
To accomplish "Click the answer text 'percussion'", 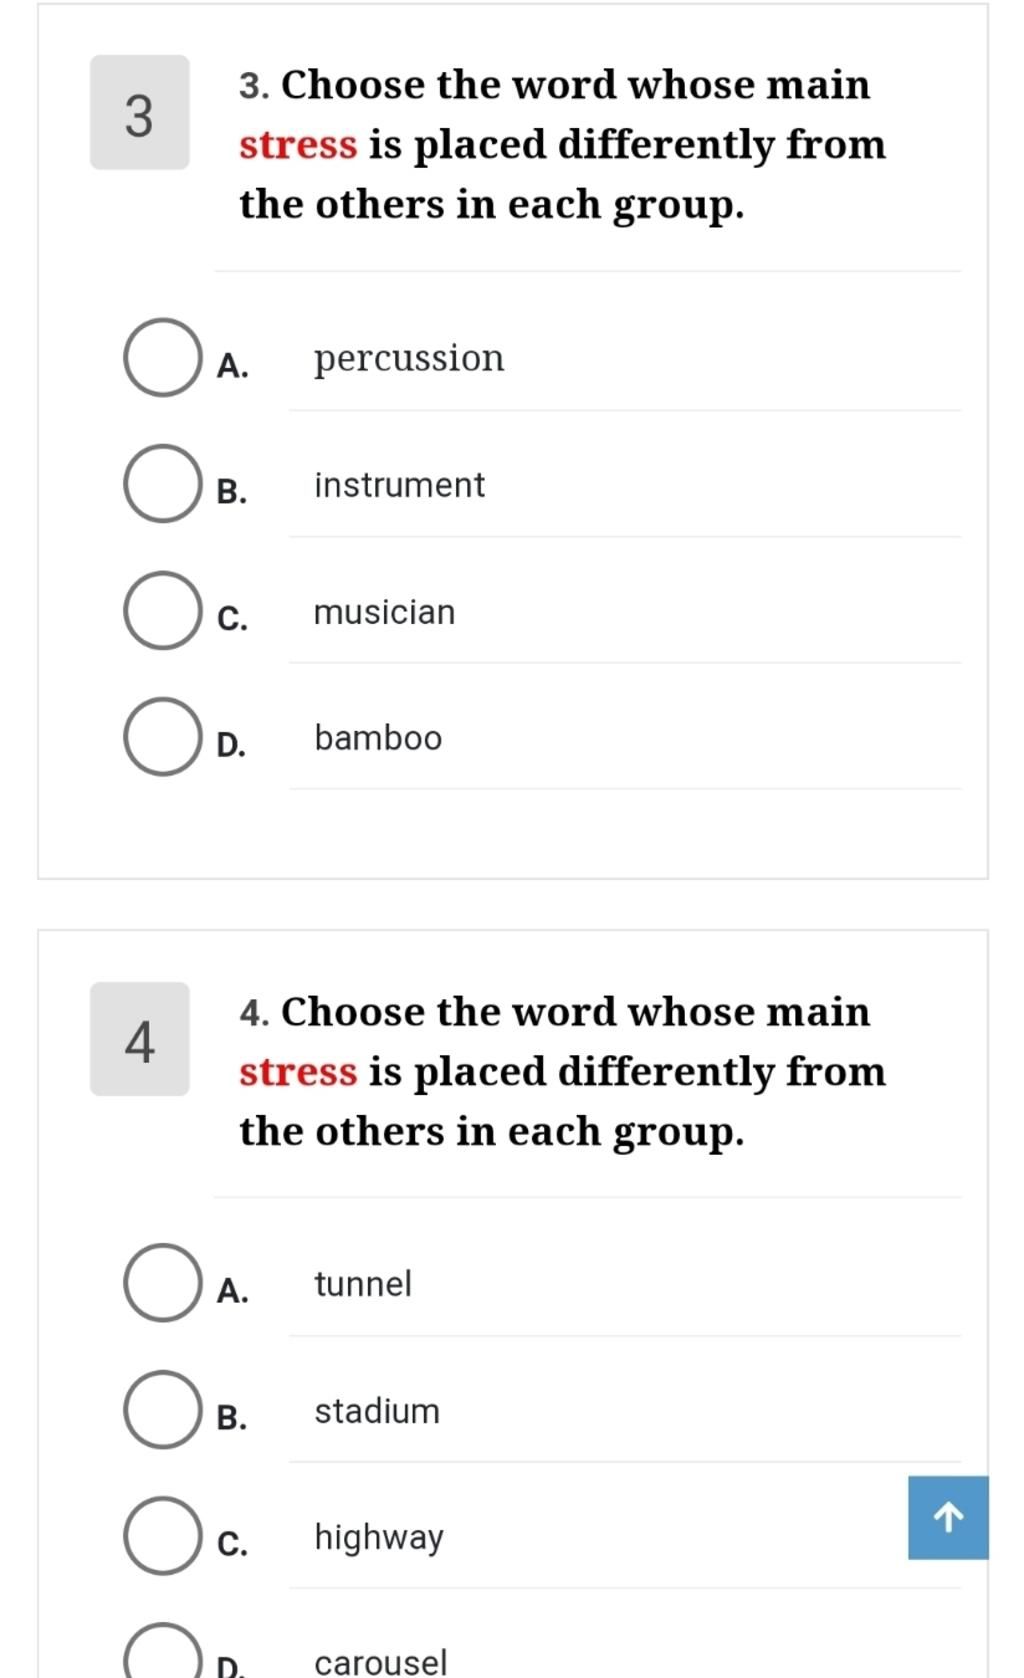I will pyautogui.click(x=409, y=358).
